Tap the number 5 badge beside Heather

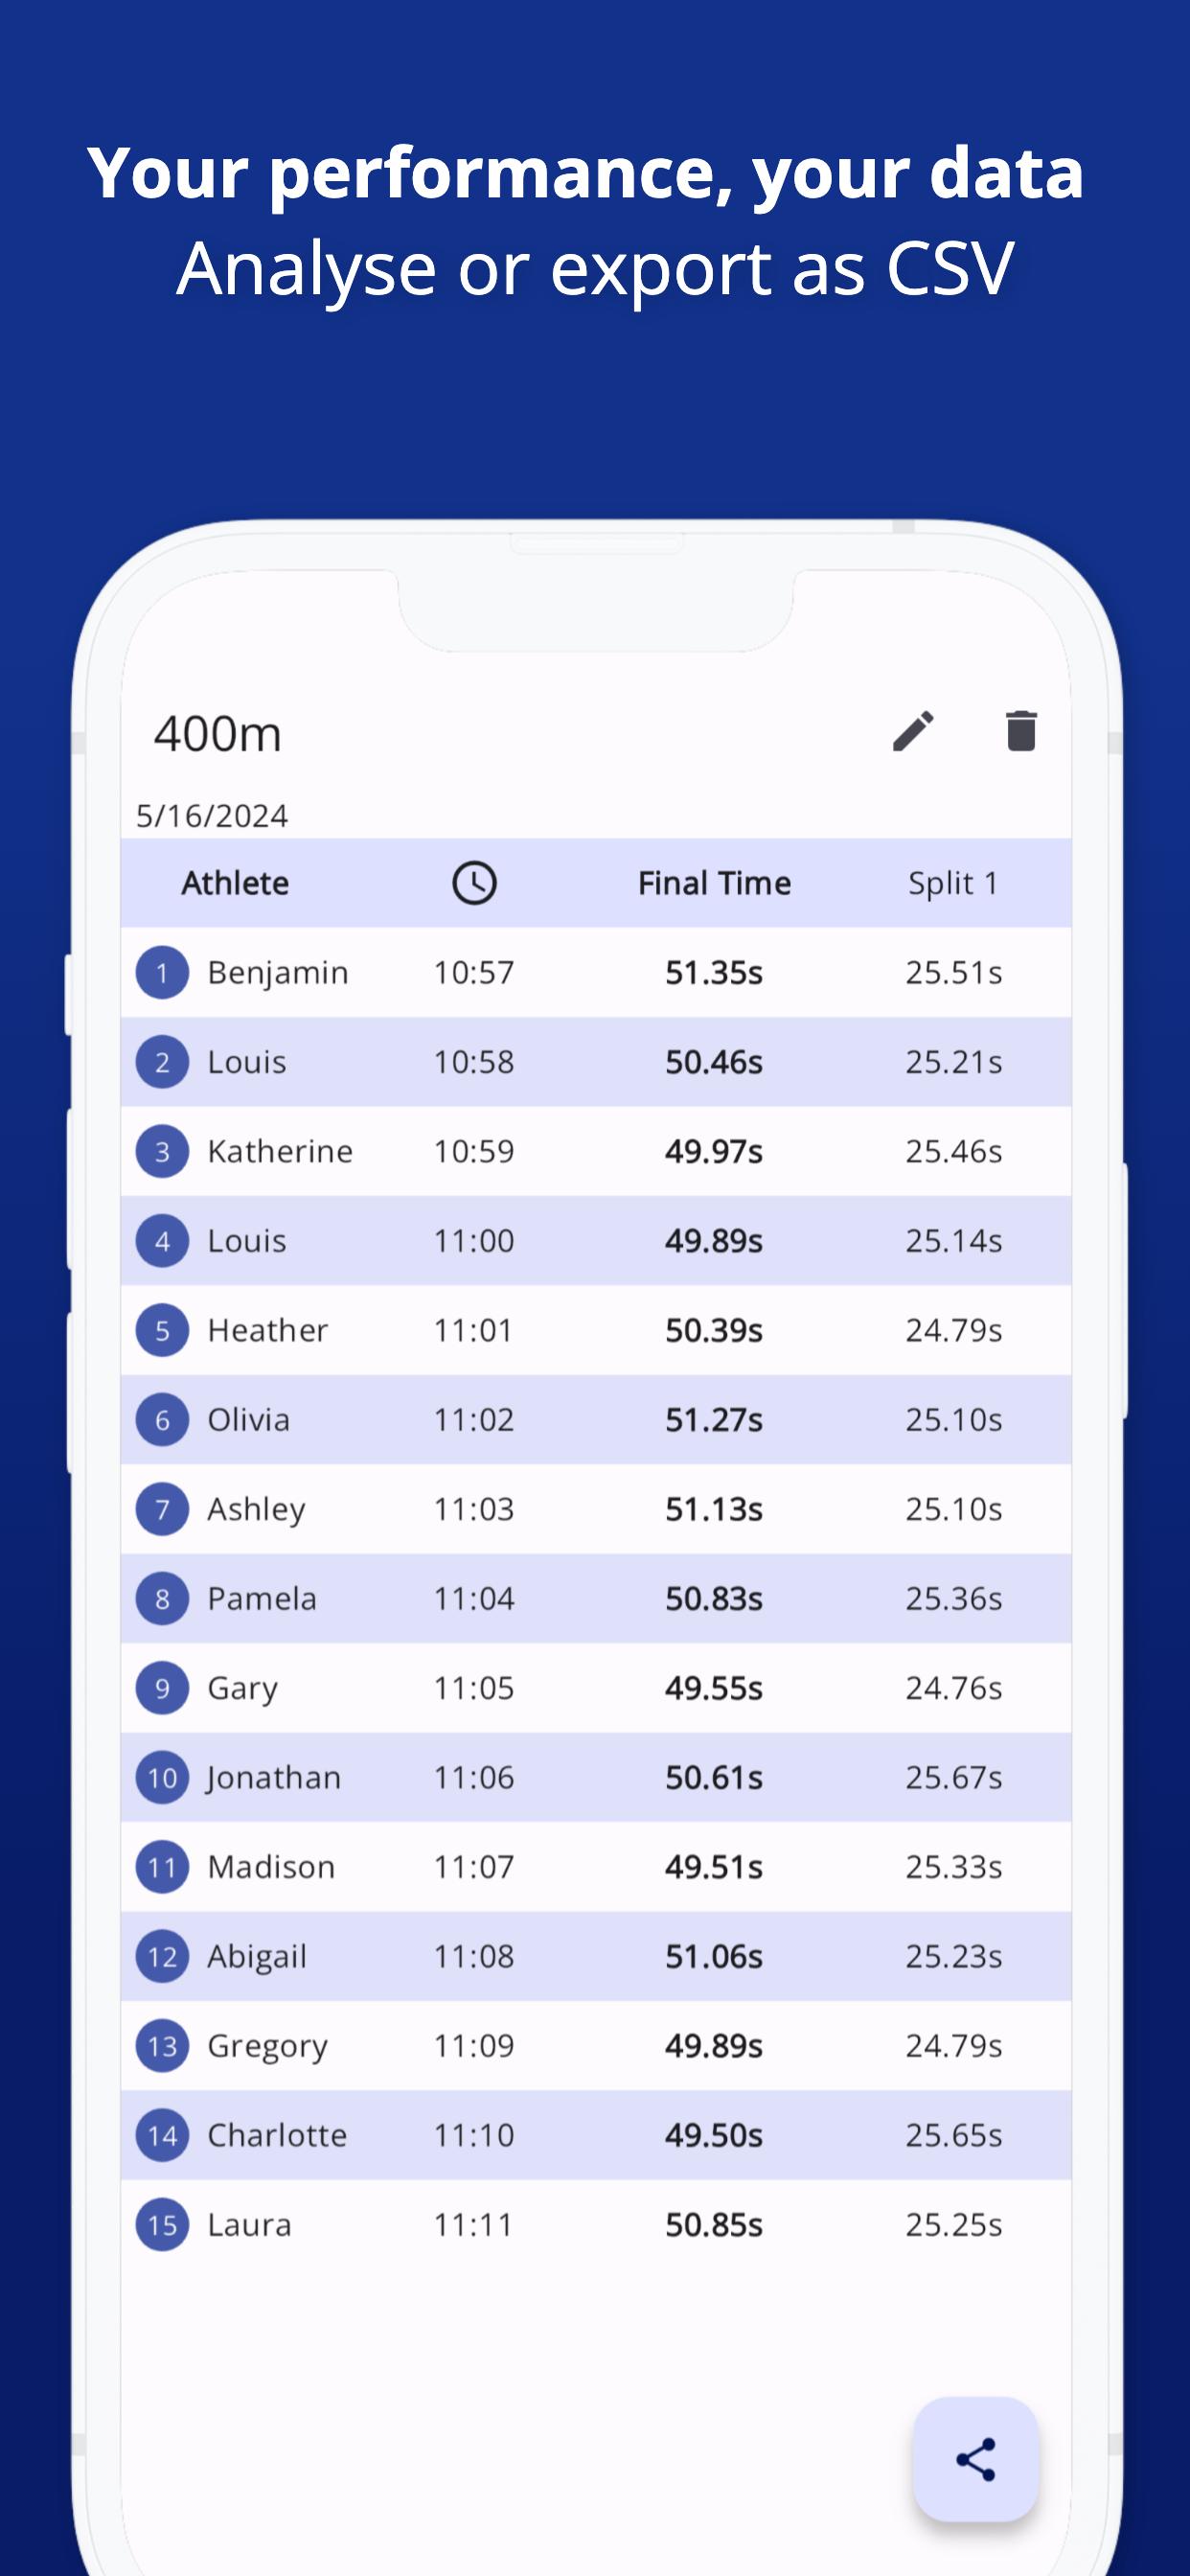(162, 1330)
